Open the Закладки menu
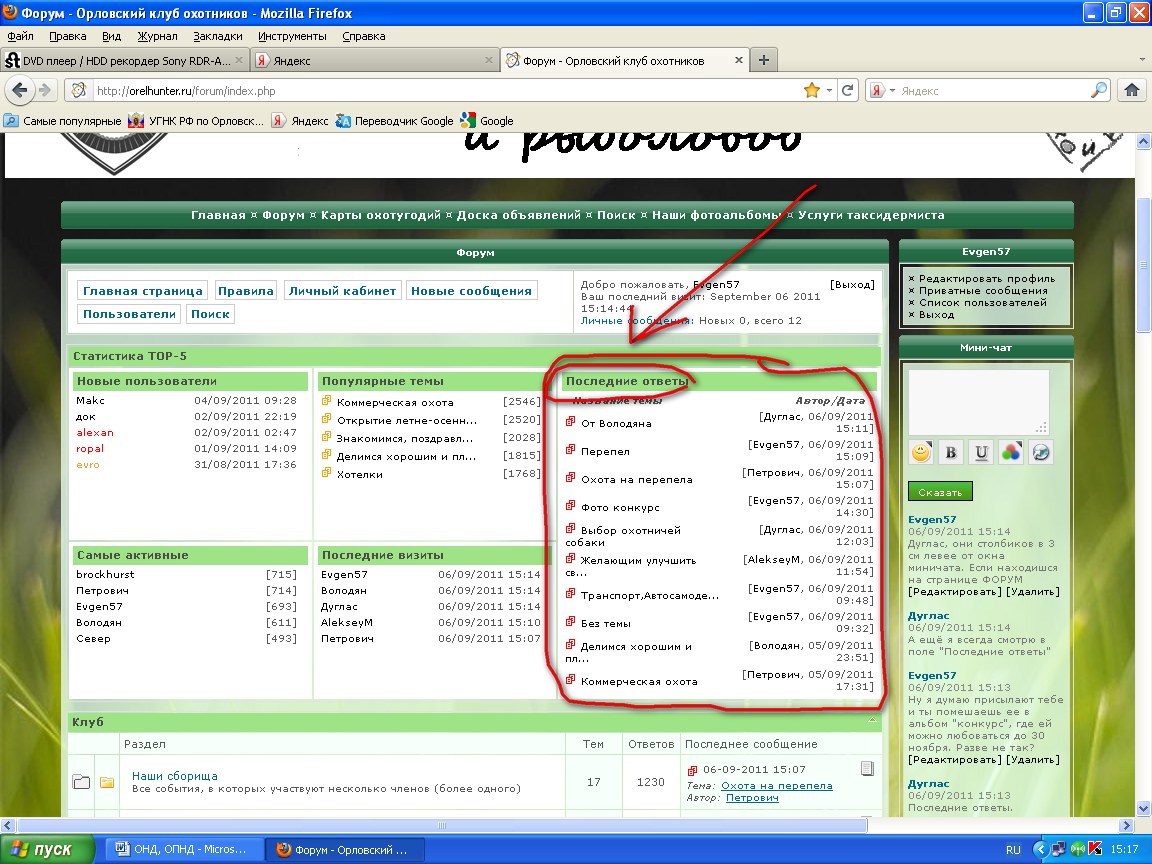This screenshot has height=864, width=1152. coord(217,36)
